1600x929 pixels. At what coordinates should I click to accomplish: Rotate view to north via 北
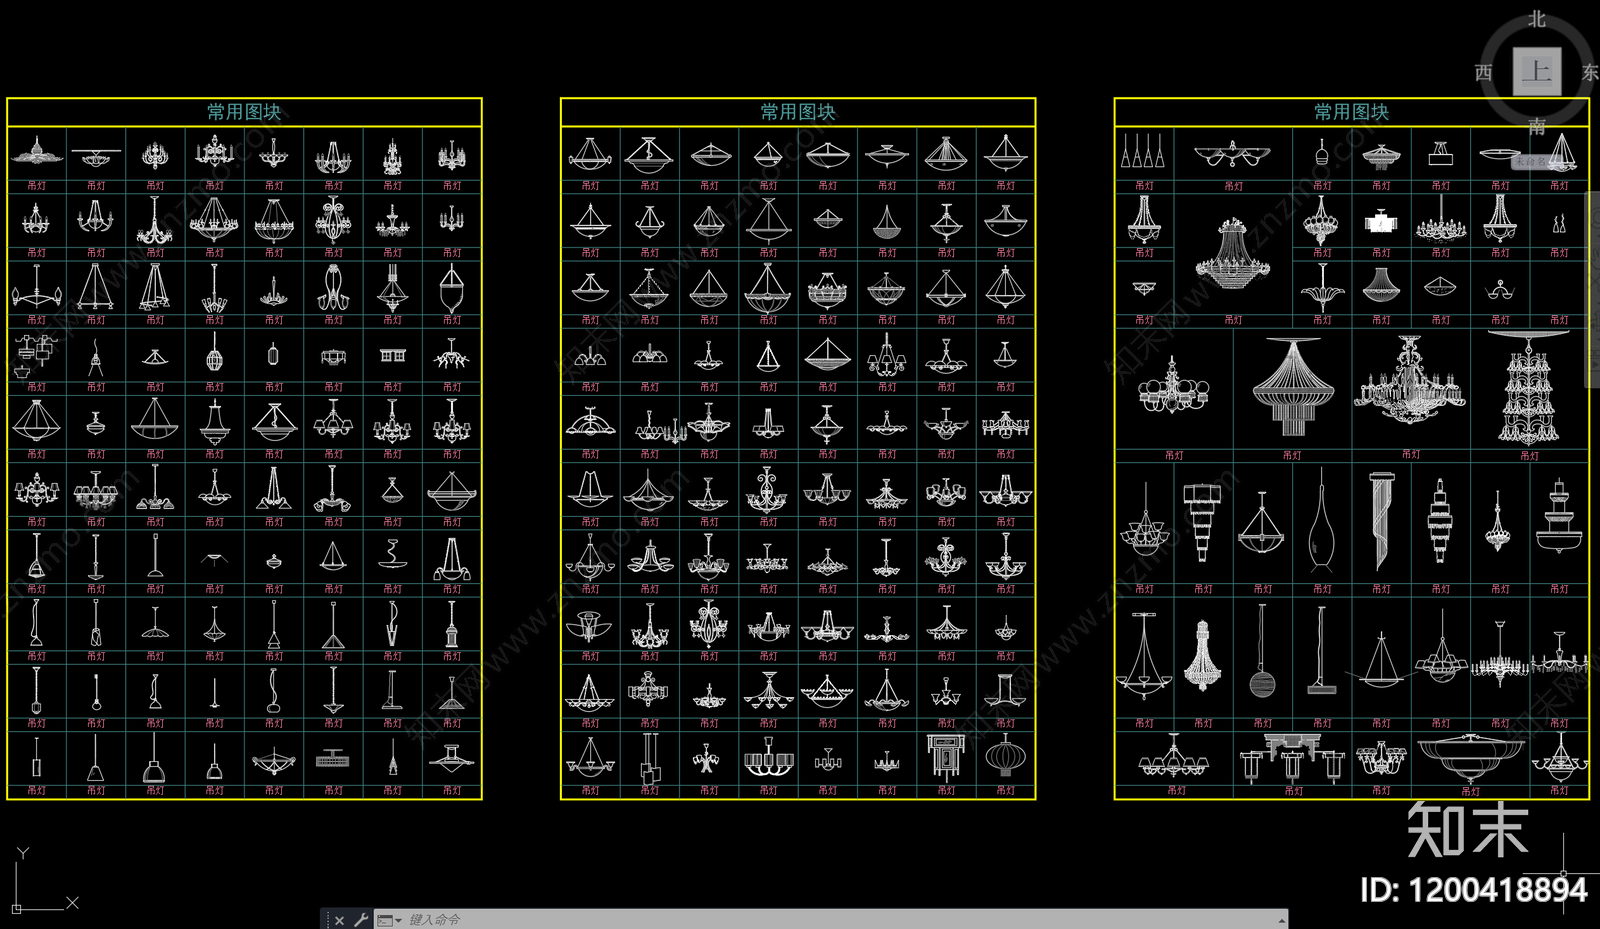[1536, 19]
